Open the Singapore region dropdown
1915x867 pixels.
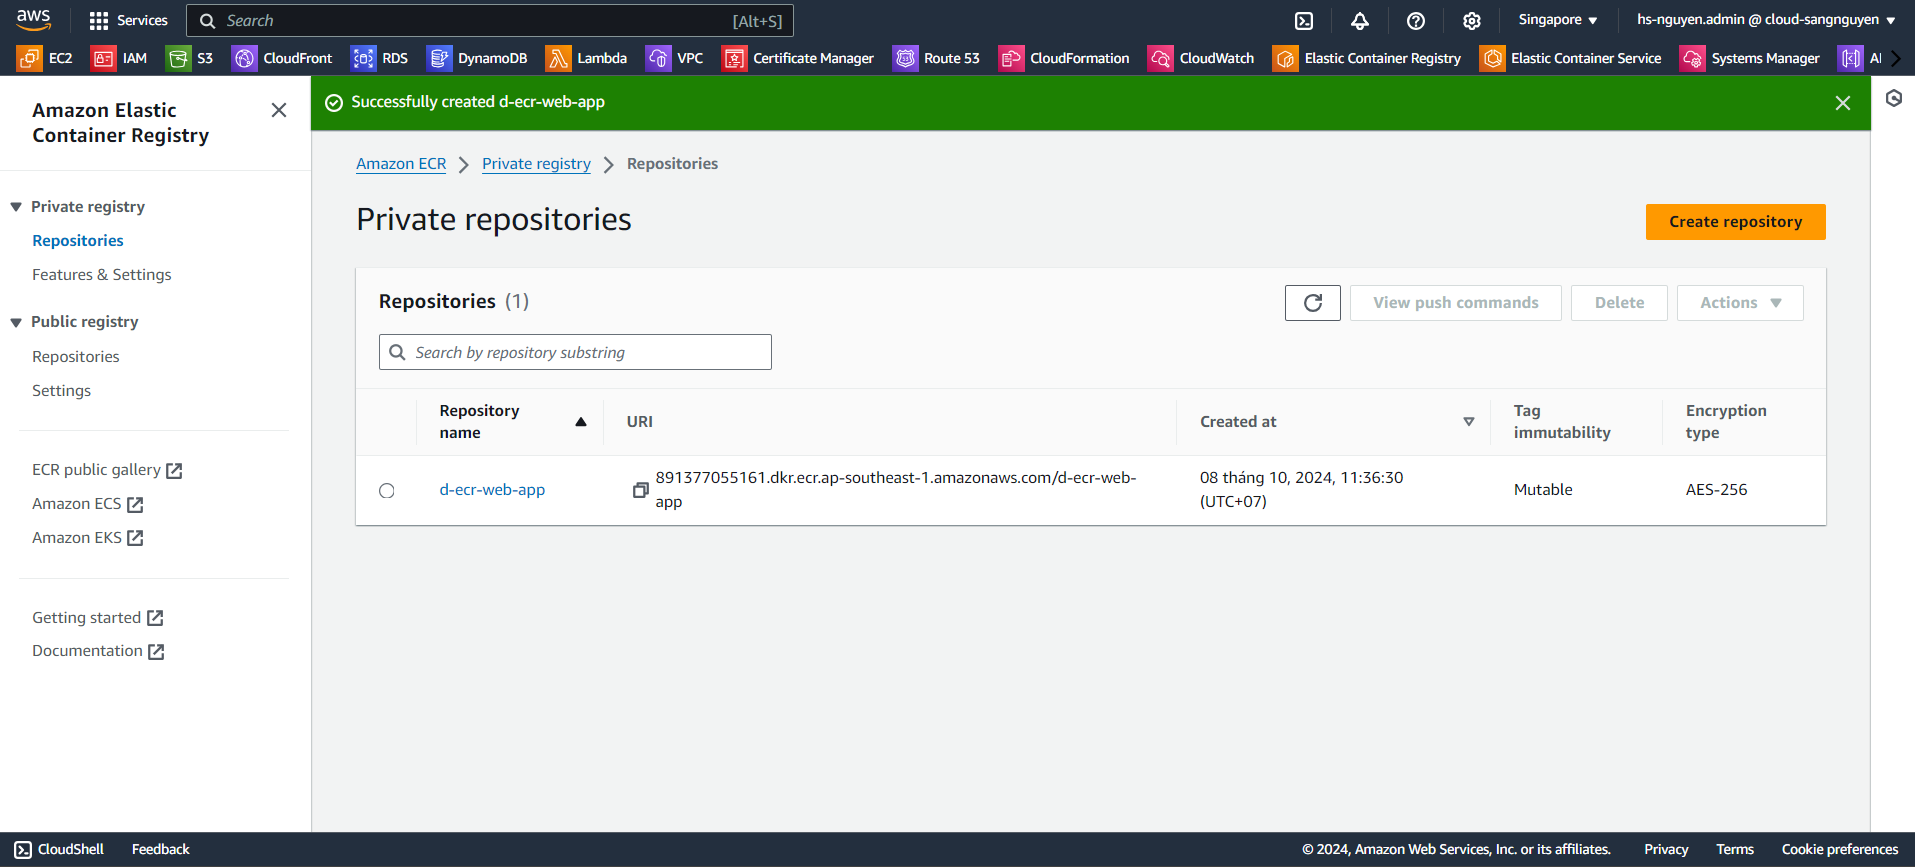coord(1557,20)
